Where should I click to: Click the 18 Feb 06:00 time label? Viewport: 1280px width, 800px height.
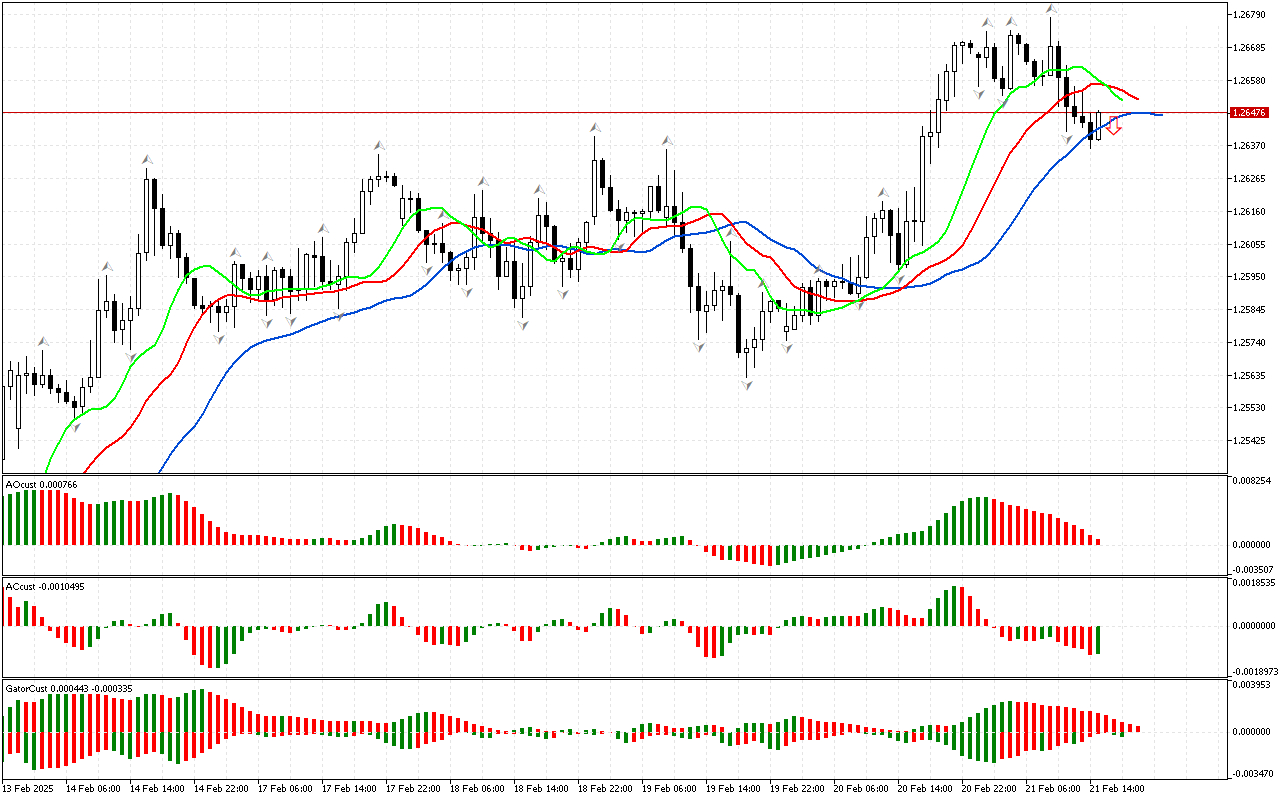coord(477,789)
